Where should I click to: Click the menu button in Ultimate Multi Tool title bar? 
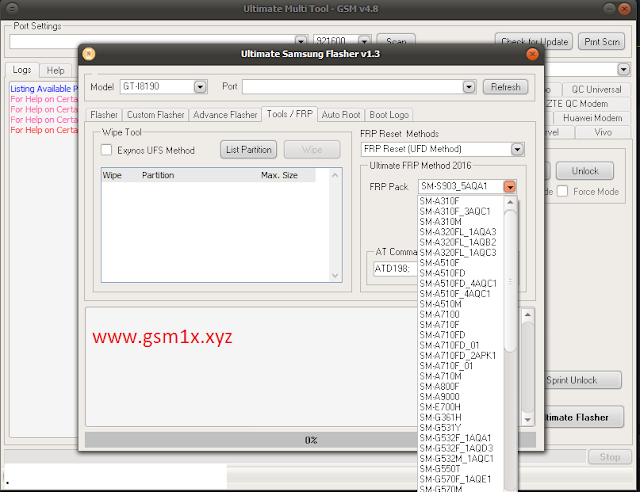pyautogui.click(x=12, y=8)
